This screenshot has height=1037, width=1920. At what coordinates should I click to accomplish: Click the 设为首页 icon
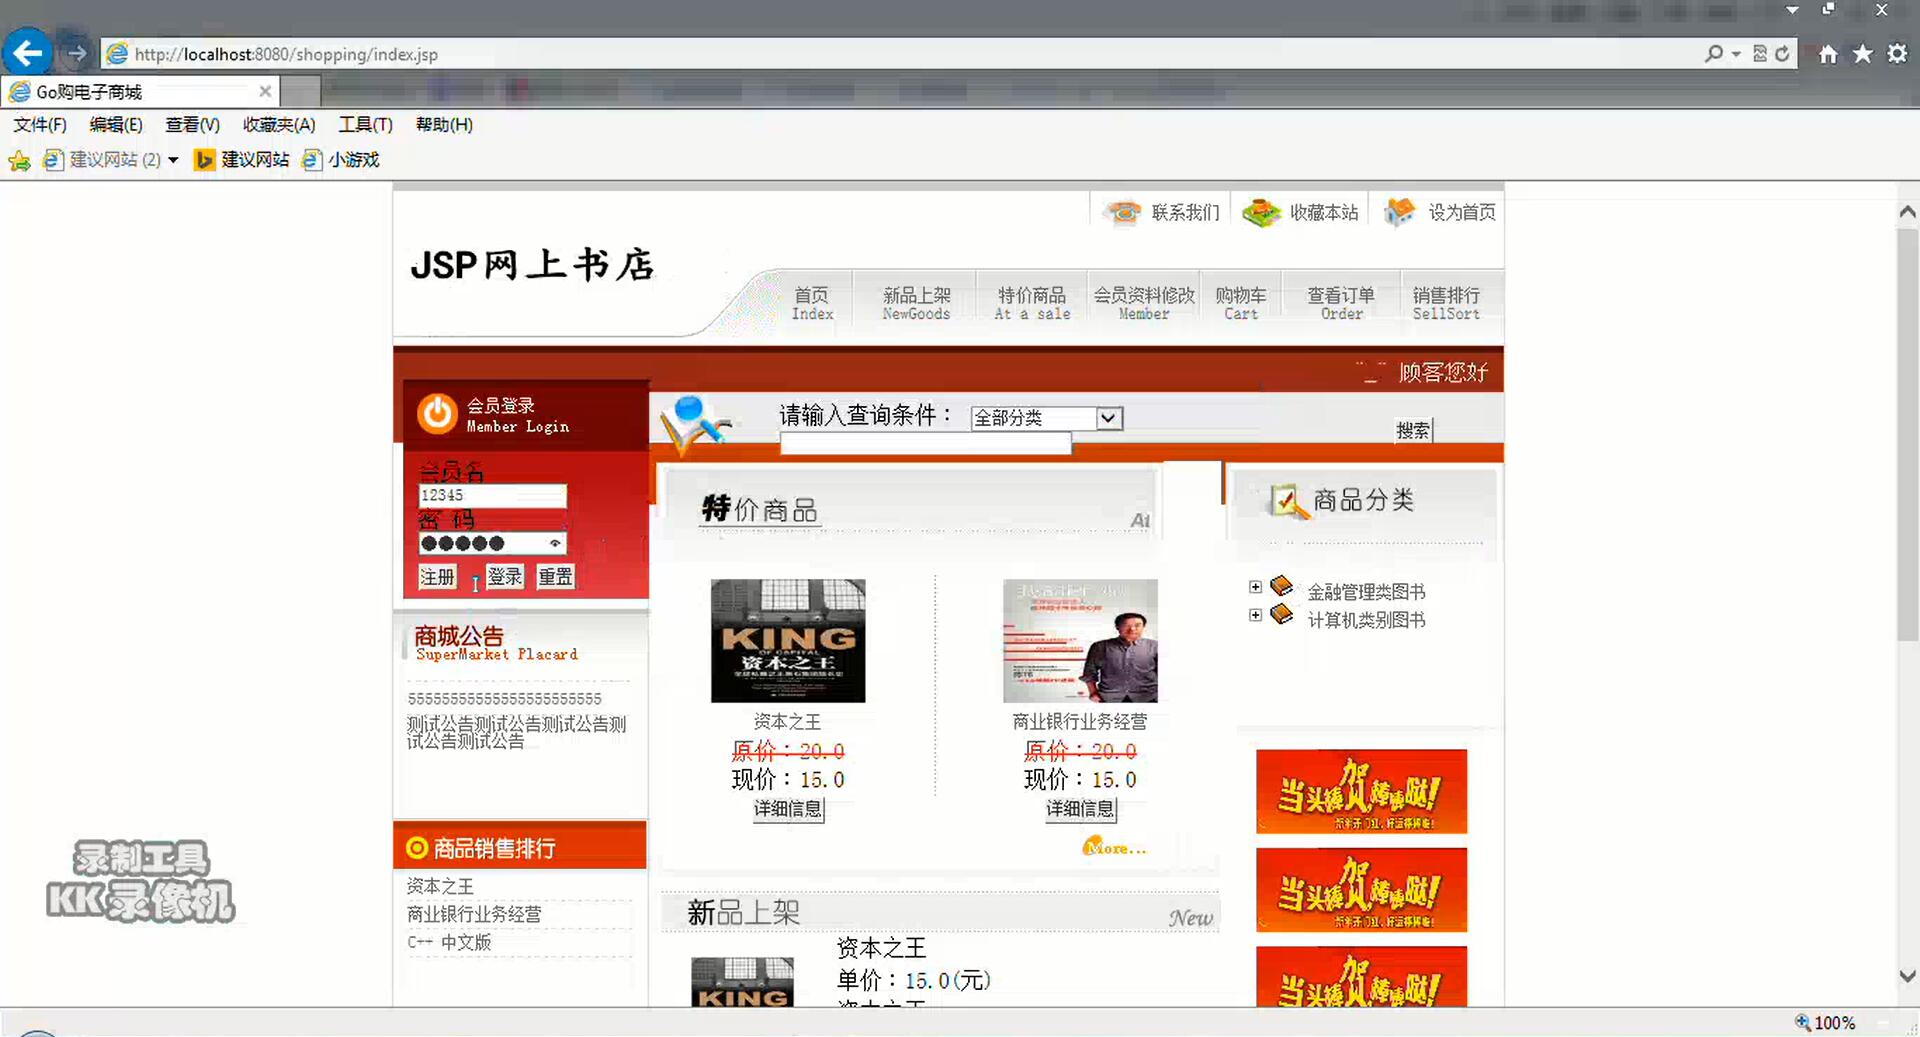(1400, 211)
